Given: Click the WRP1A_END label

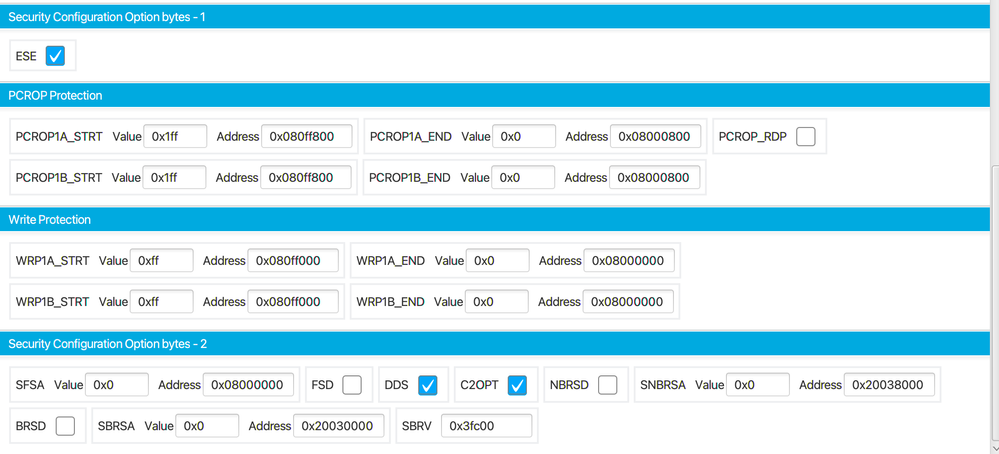Looking at the screenshot, I should click(391, 260).
